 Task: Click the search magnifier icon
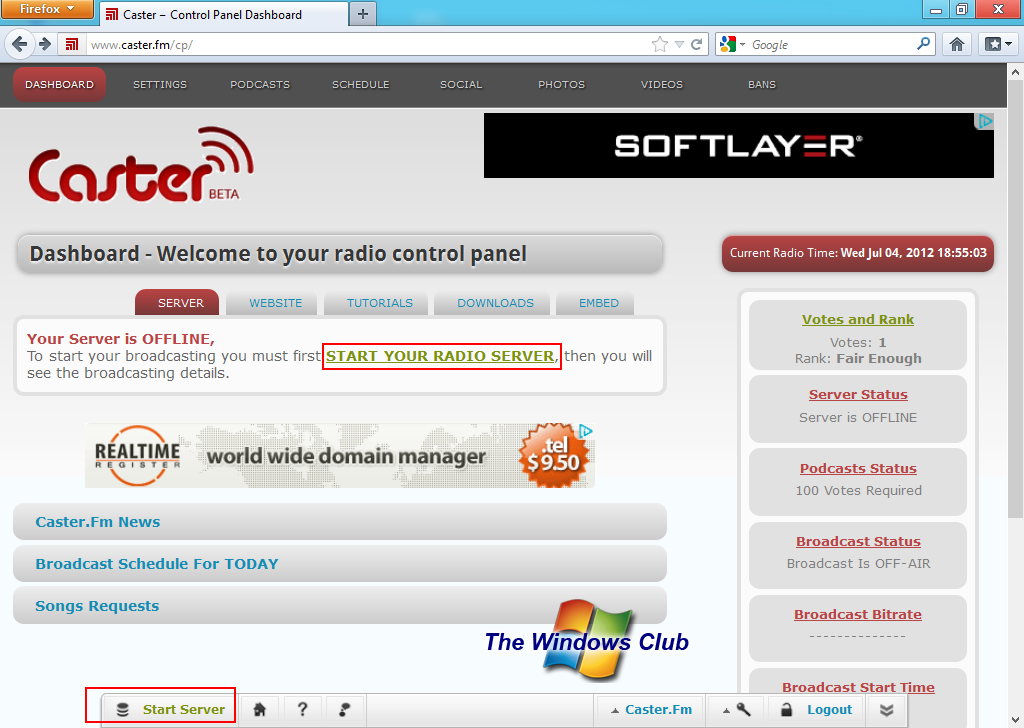pos(923,44)
